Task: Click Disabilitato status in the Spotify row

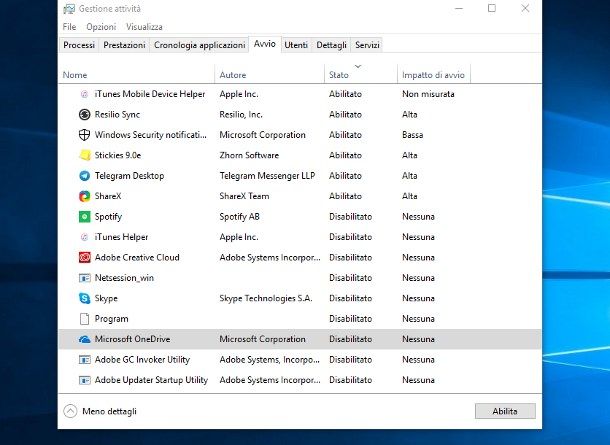Action: (351, 216)
